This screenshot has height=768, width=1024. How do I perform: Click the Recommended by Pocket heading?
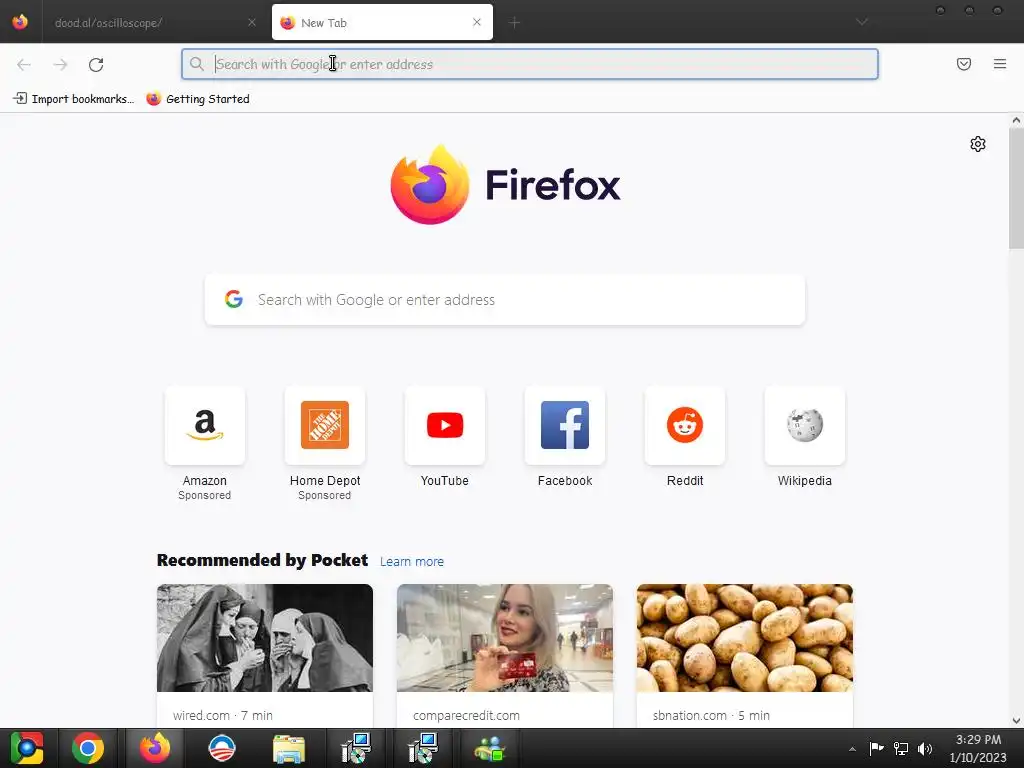pos(263,560)
